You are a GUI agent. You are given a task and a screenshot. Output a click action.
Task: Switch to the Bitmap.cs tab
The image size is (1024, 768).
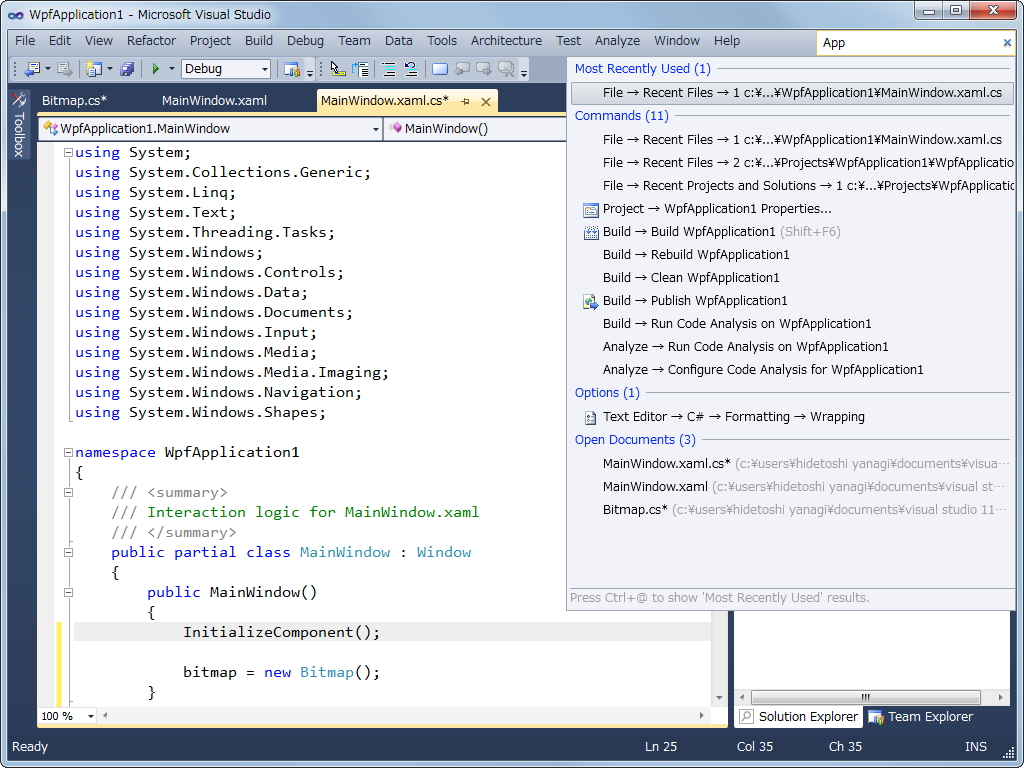tap(74, 101)
